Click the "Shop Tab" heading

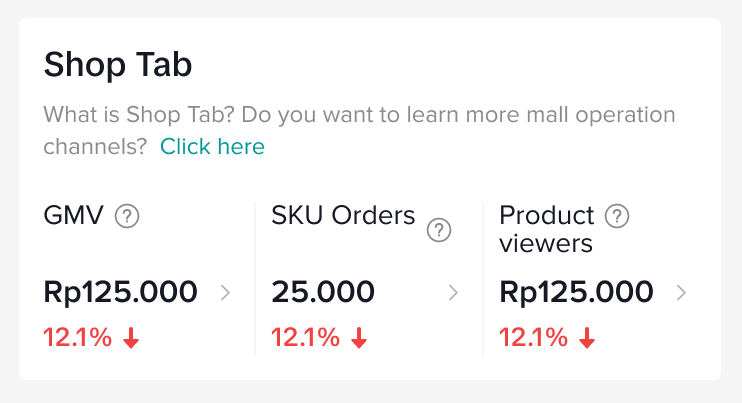point(118,66)
